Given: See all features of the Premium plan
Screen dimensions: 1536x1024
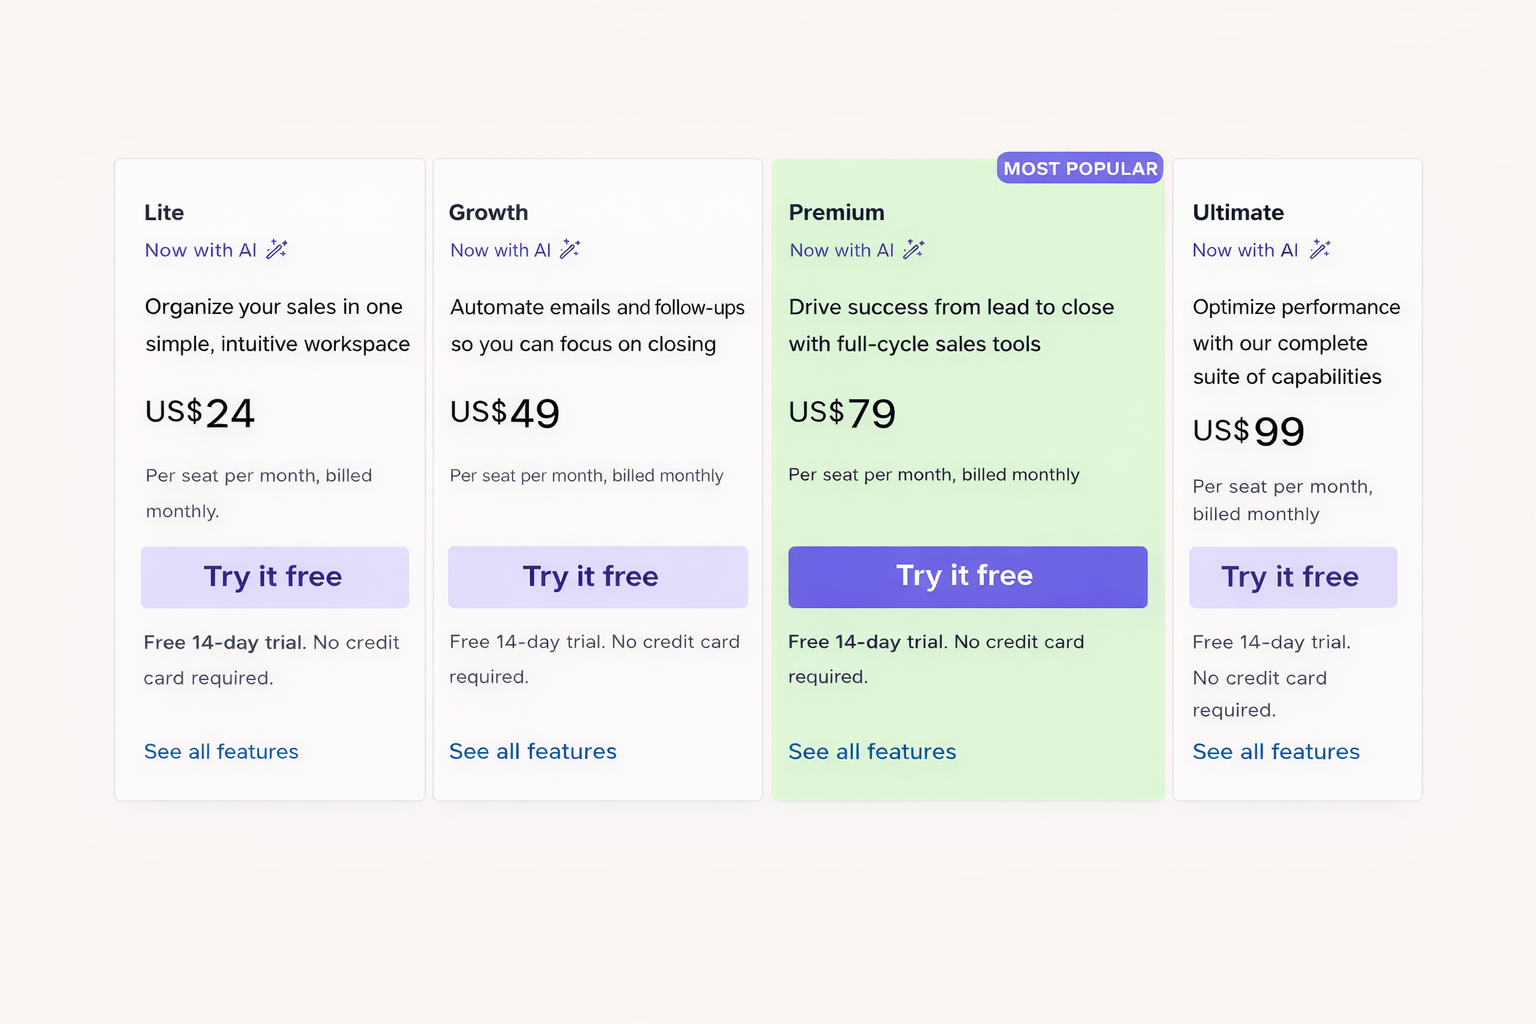Looking at the screenshot, I should [x=871, y=751].
